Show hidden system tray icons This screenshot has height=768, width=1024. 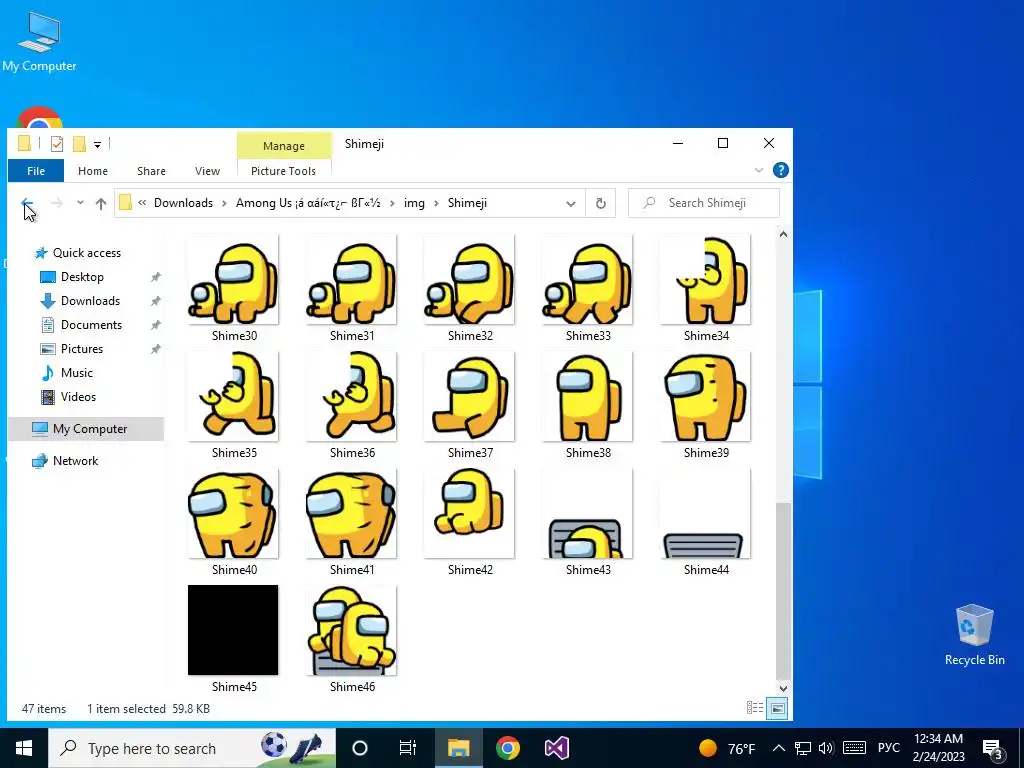coord(778,748)
